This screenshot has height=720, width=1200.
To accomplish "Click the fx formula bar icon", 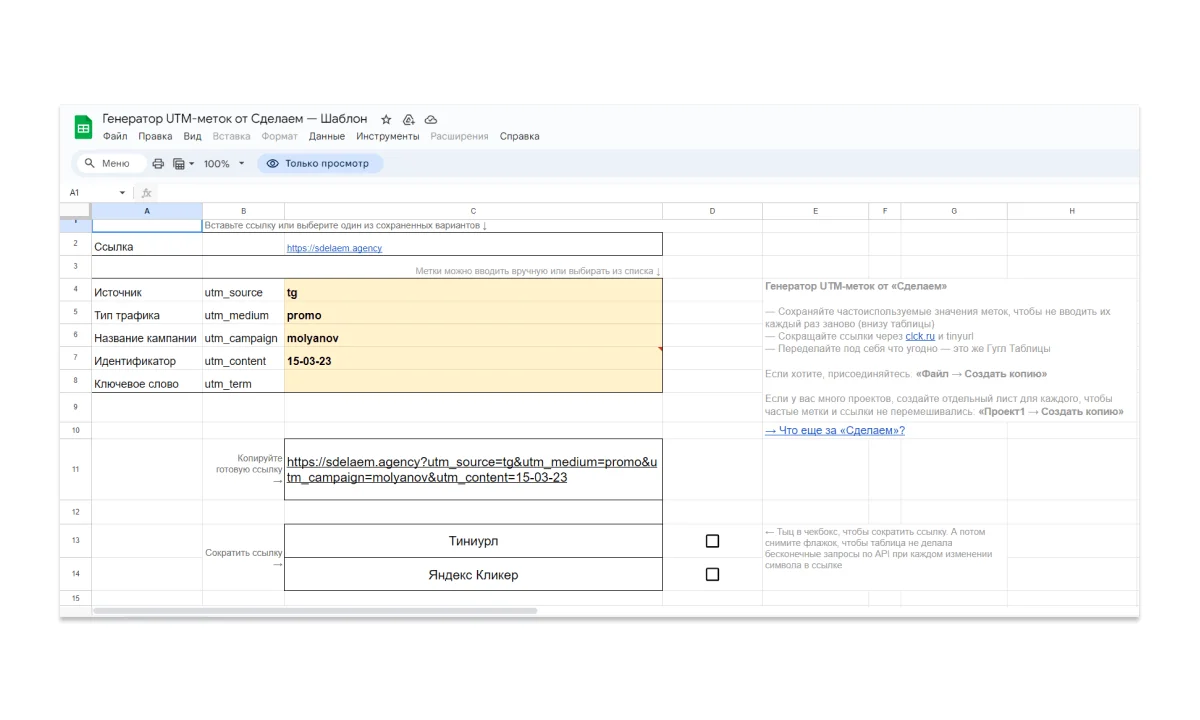I will [146, 192].
